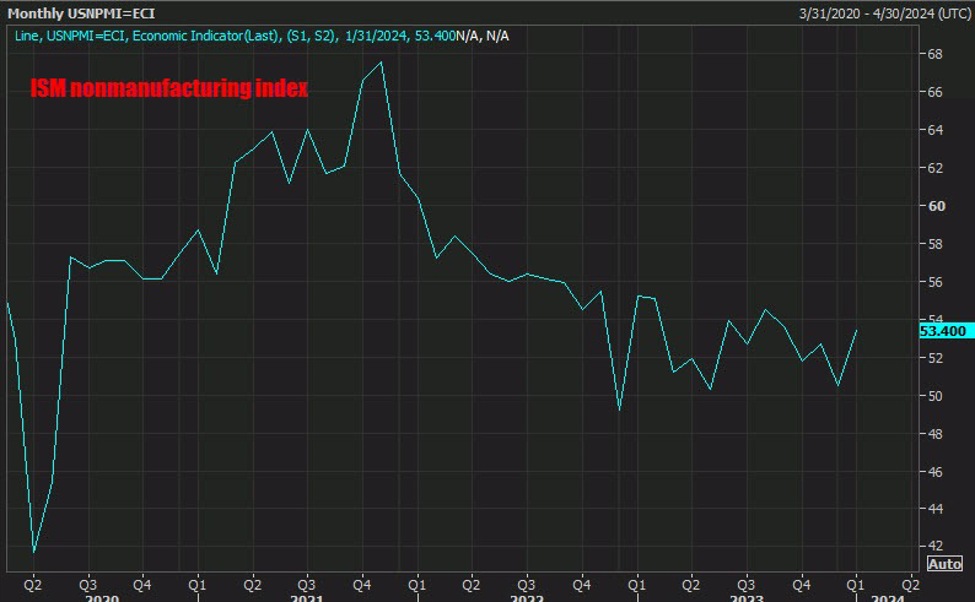Click the Monthly USNPMI=ECI chart title
Image resolution: width=975 pixels, height=602 pixels.
click(81, 13)
